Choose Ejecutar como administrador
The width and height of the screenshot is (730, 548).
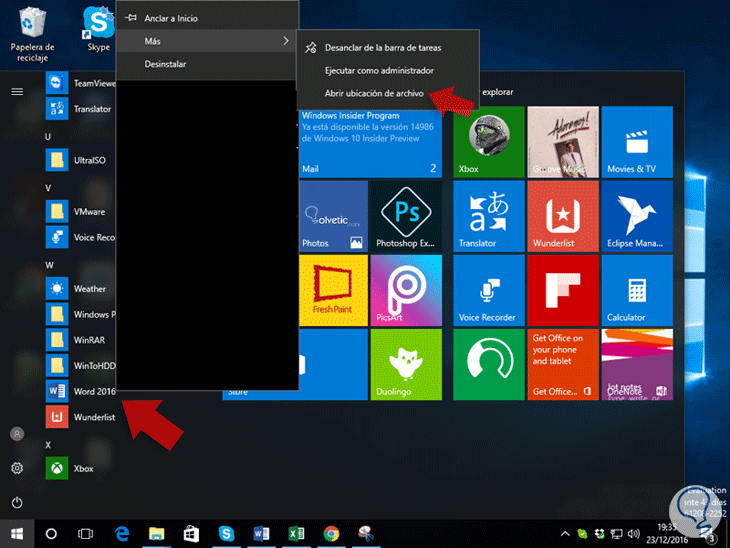click(x=379, y=70)
